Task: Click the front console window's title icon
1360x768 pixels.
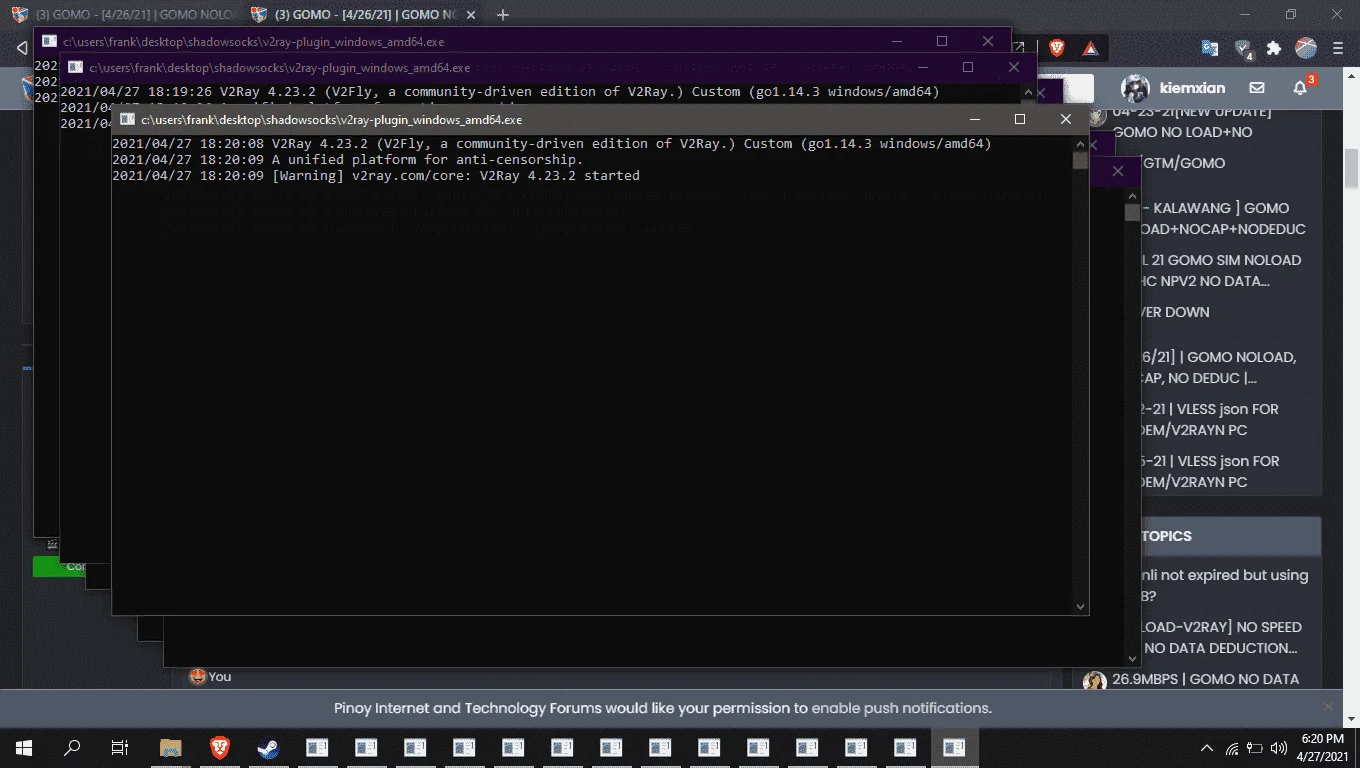Action: coord(127,119)
